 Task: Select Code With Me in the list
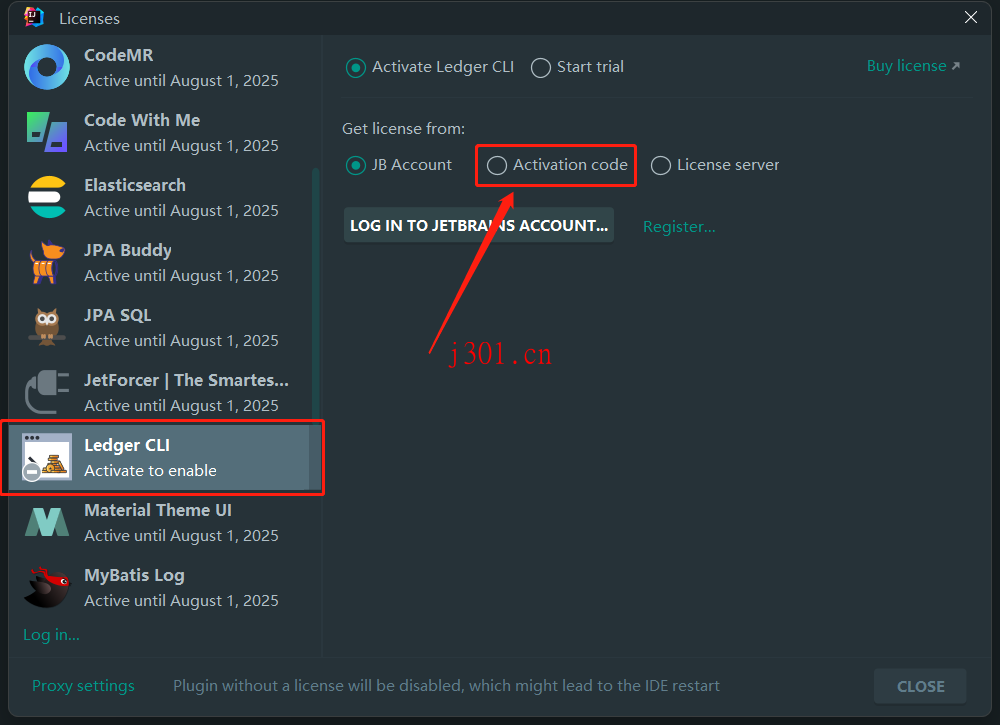coord(159,132)
